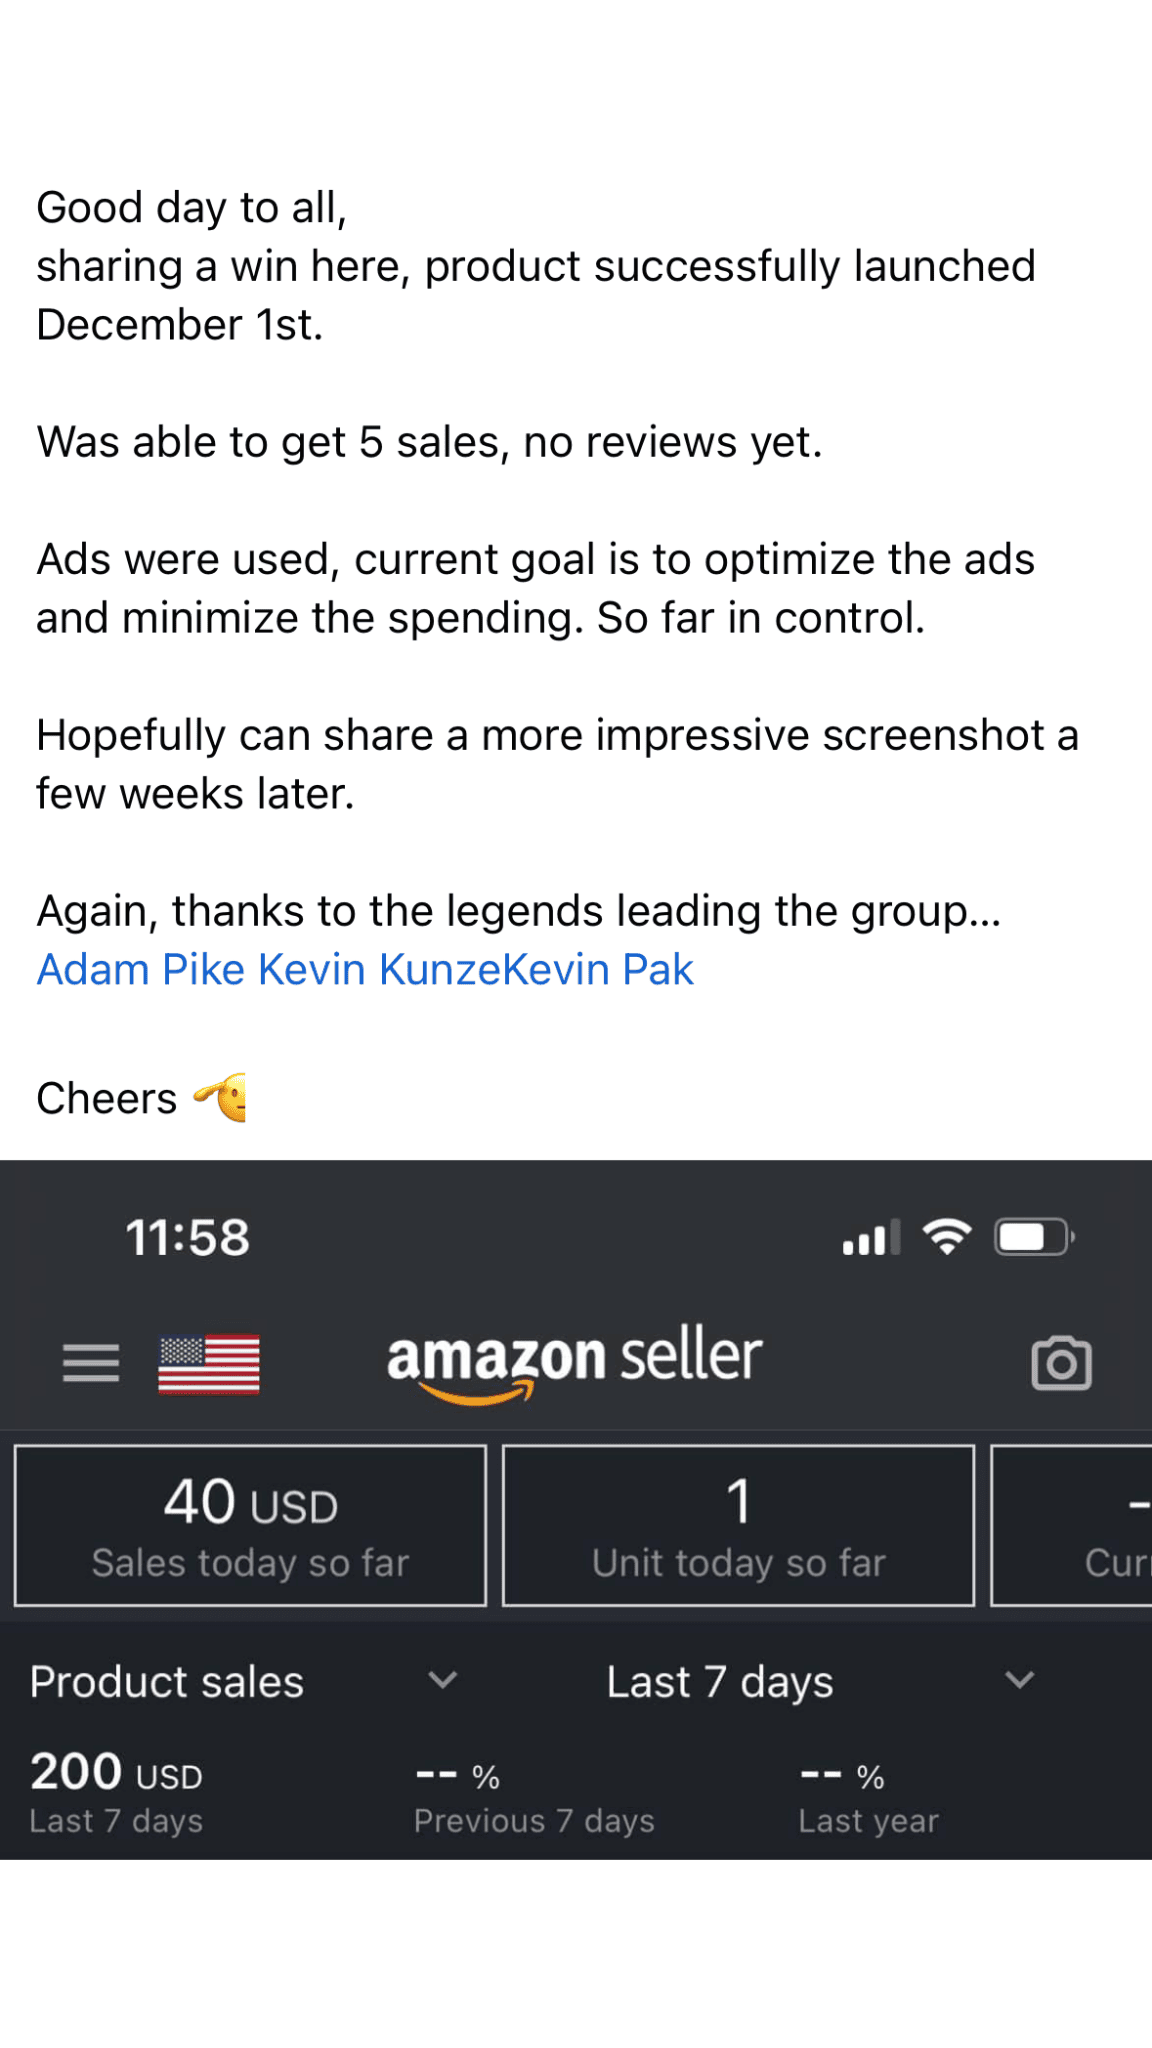Image resolution: width=1152 pixels, height=2048 pixels.
Task: Tap the Amazon Seller logo
Action: pos(574,1362)
